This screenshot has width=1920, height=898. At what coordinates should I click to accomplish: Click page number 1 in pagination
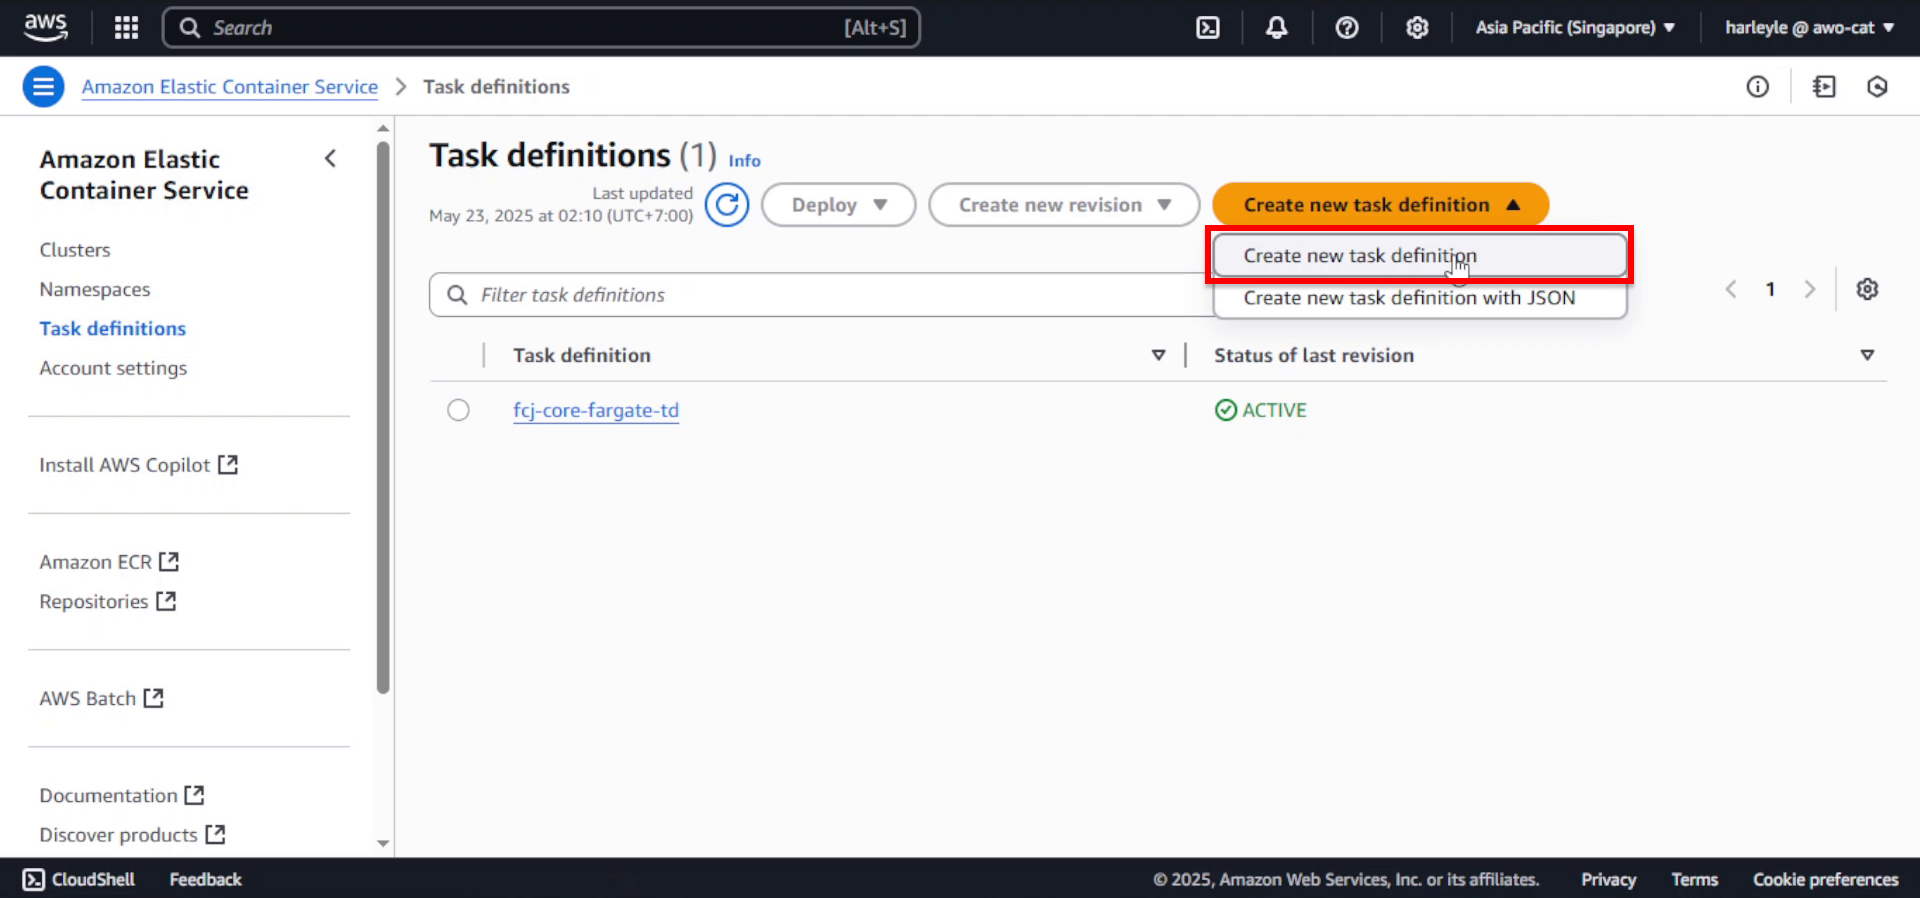pyautogui.click(x=1770, y=289)
